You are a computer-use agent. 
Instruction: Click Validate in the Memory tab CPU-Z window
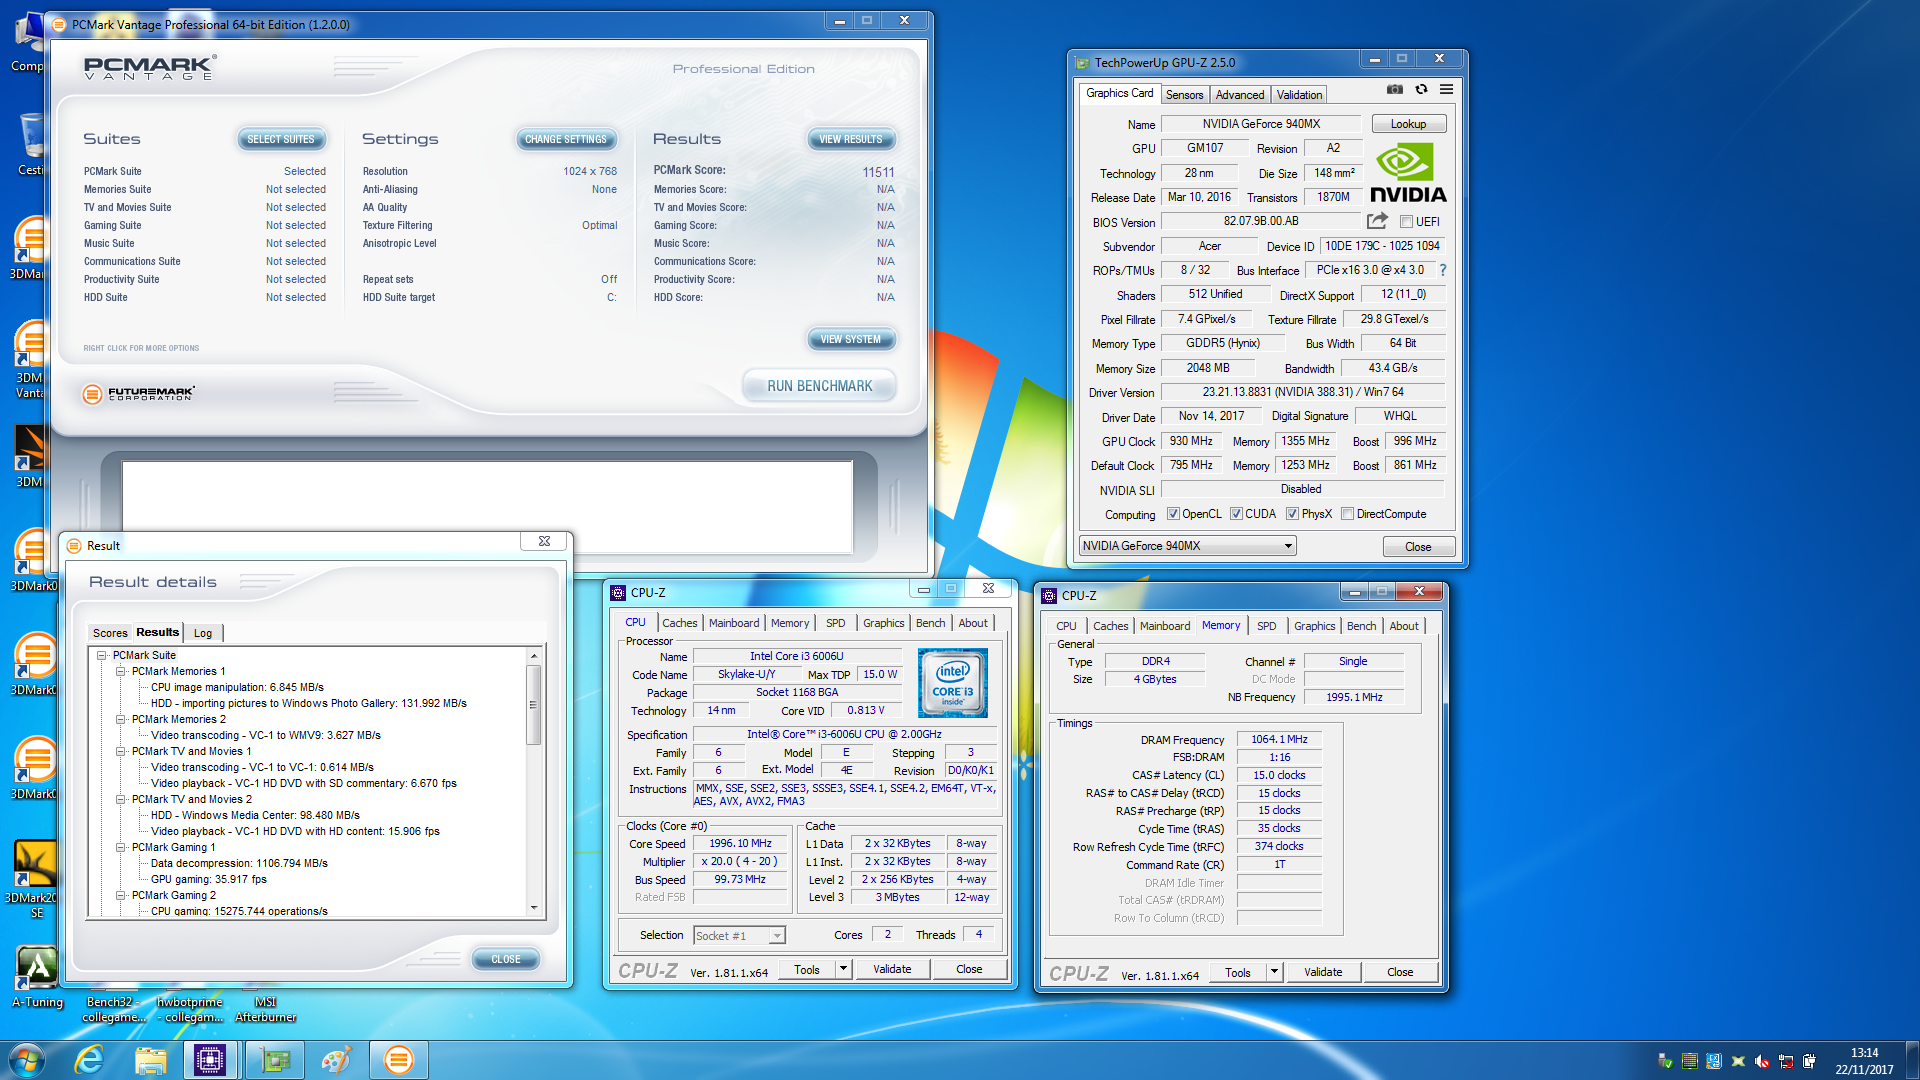pyautogui.click(x=1323, y=972)
